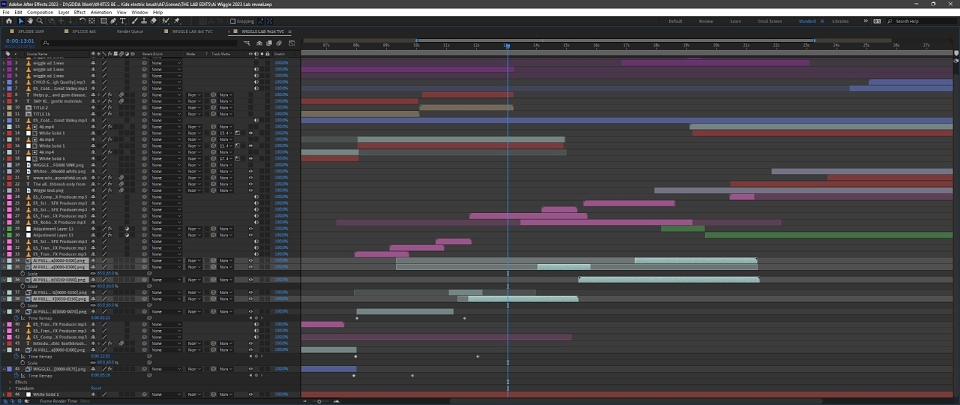Screen dimensions: 960x405
Task: Open Parent dropdown for layer 29 Adjustment Layer
Action: click(167, 228)
